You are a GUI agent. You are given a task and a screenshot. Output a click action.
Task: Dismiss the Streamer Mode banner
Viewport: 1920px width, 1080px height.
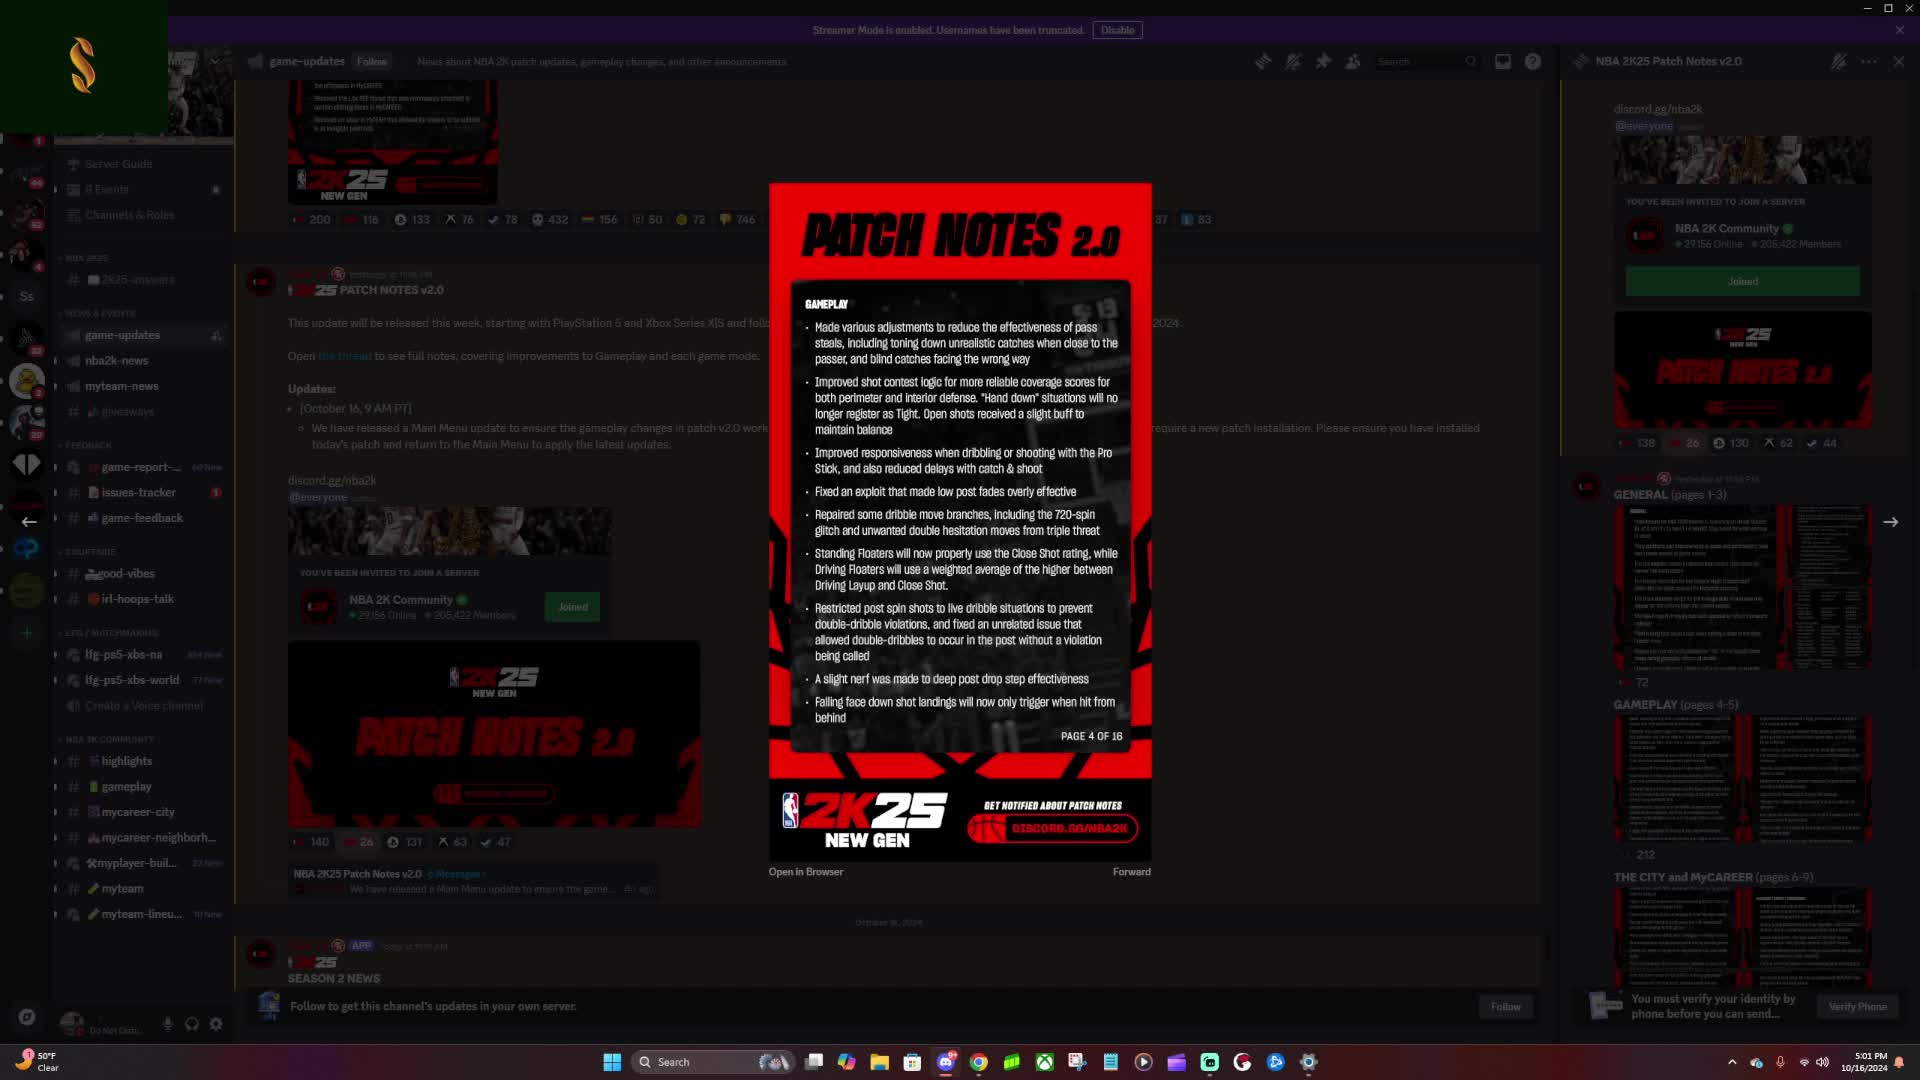[x=1899, y=30]
